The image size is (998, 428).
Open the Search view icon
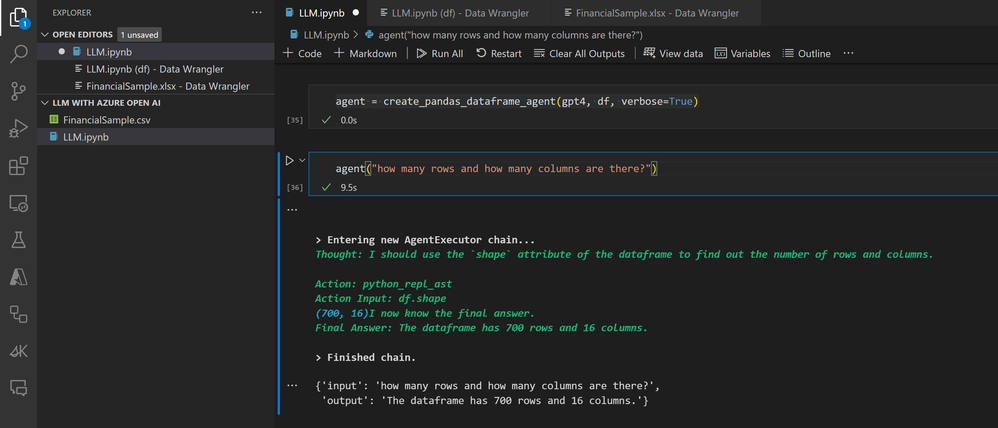click(x=18, y=54)
